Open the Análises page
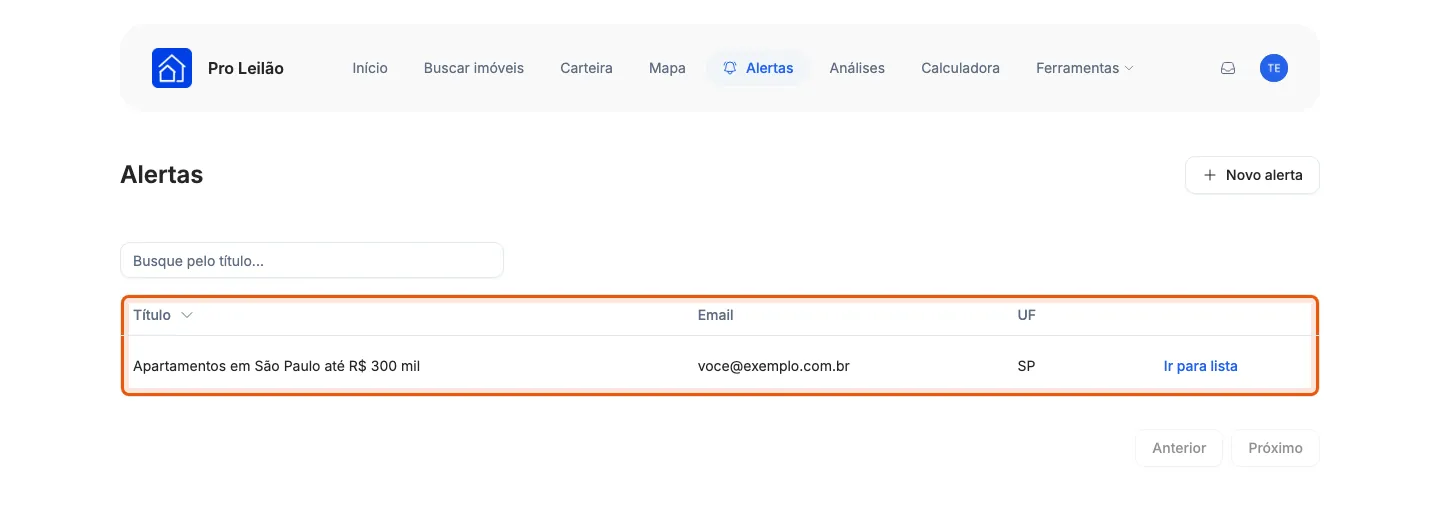Viewport: 1440px width, 520px height. tap(857, 68)
